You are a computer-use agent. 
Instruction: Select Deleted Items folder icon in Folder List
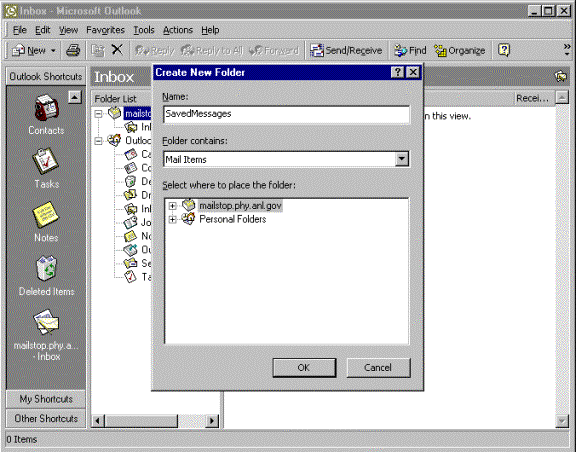pos(131,181)
